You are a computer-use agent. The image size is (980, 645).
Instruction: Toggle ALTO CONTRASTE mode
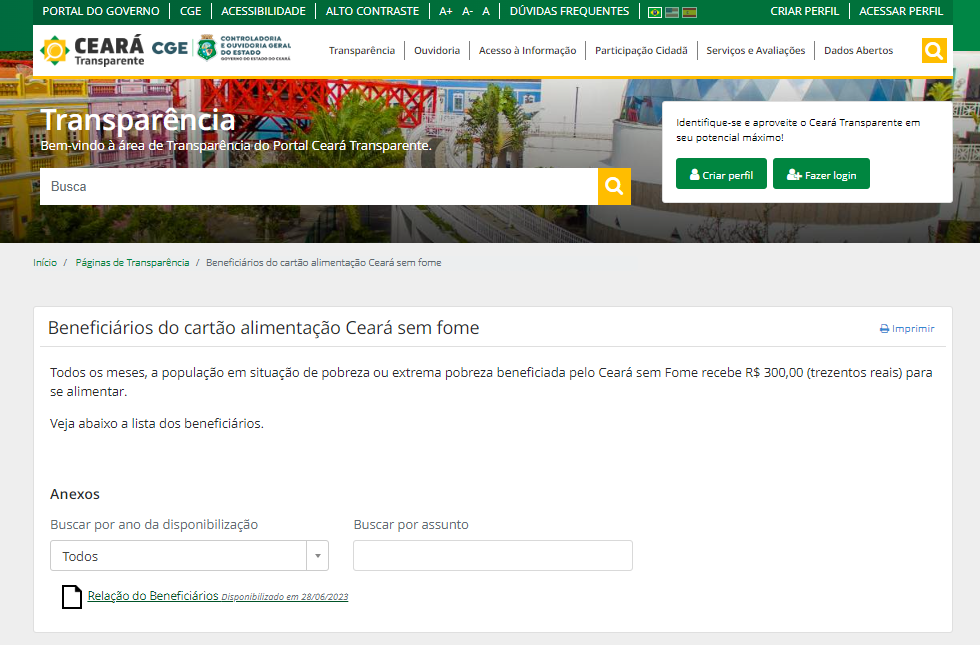coord(372,11)
